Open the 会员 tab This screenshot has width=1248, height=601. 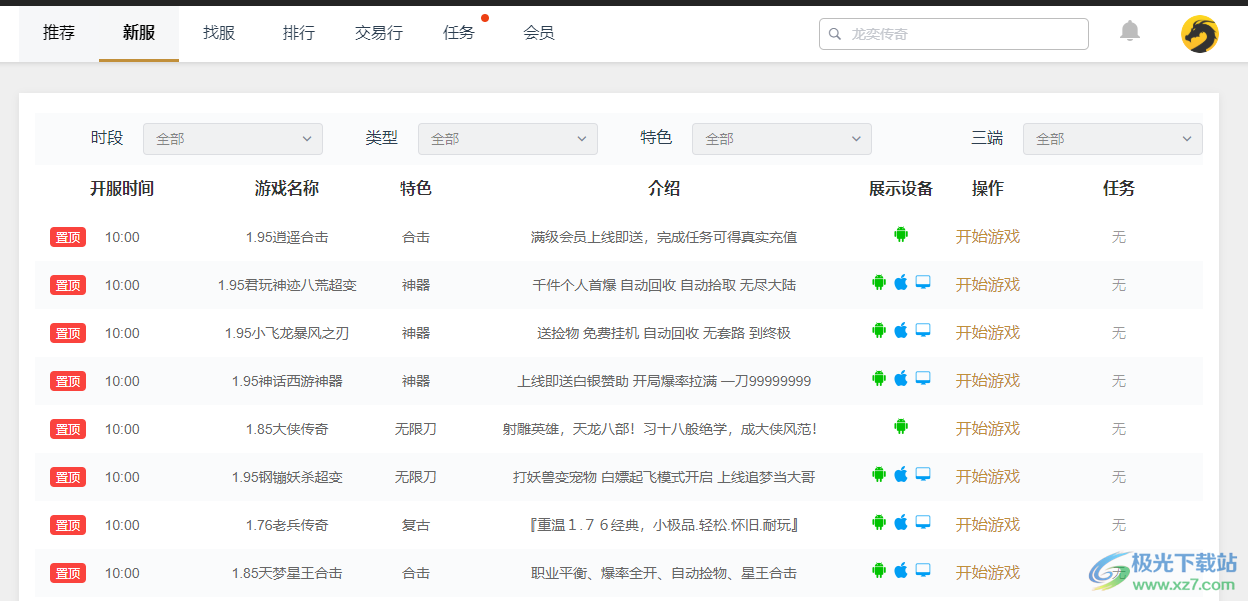point(539,33)
